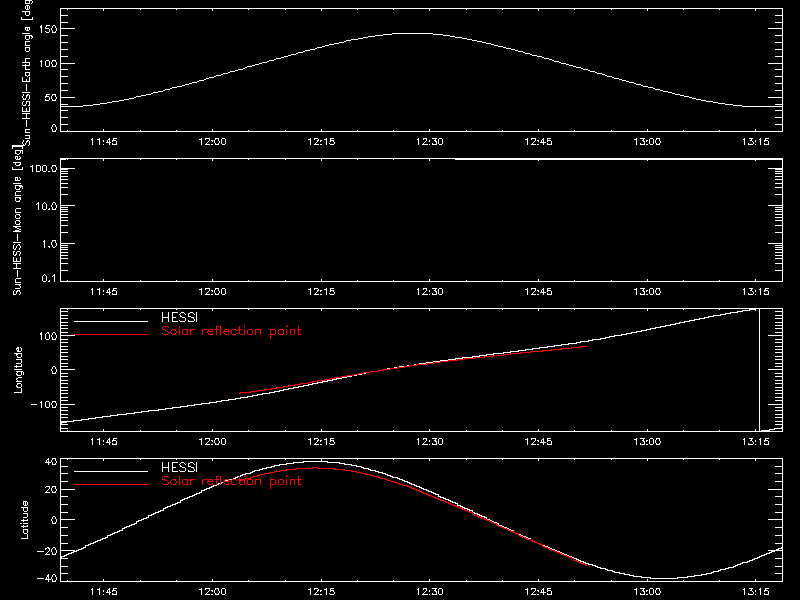Click the 150 tick on Earth angle axis

tap(49, 29)
